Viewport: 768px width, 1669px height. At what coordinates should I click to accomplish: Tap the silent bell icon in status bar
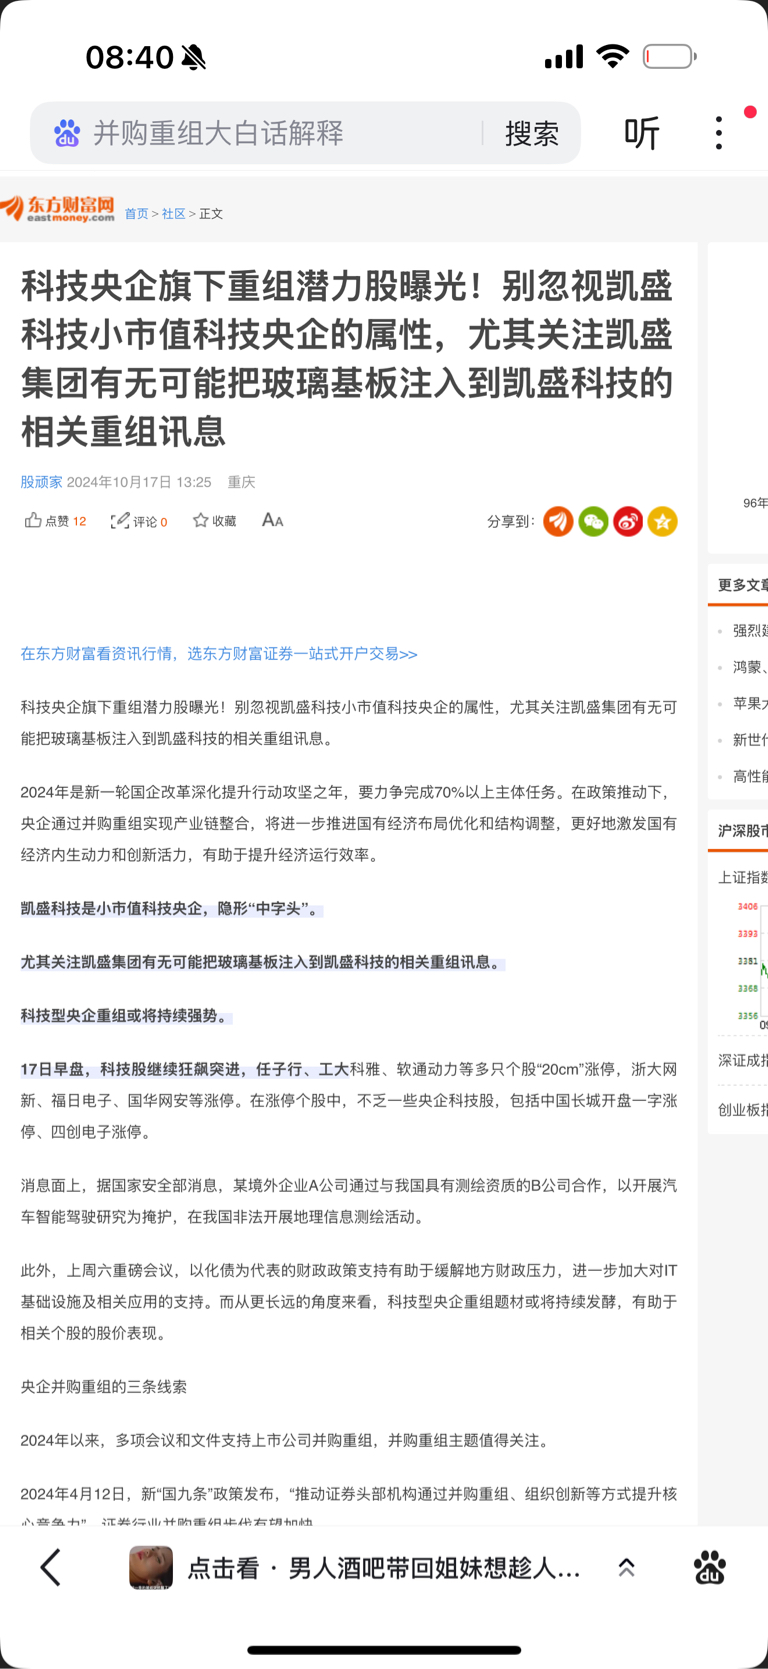point(195,58)
